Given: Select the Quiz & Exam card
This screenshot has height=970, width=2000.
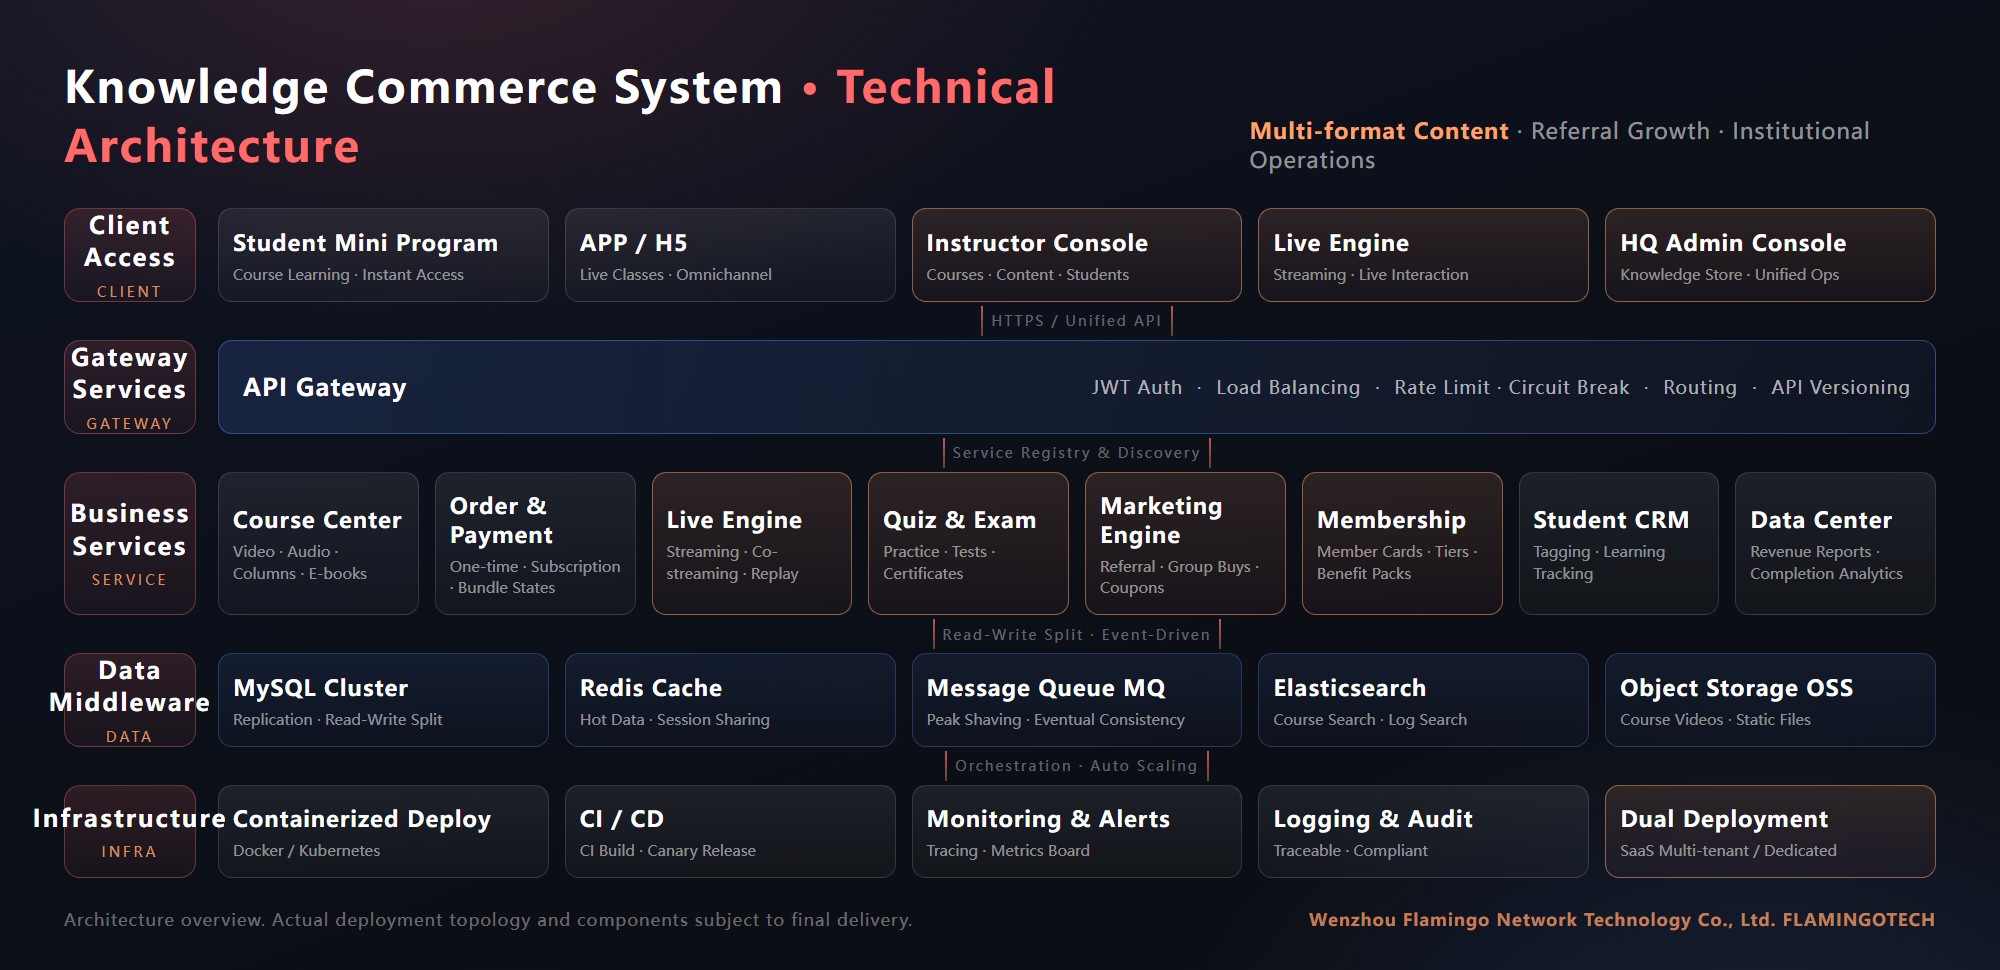Looking at the screenshot, I should [968, 543].
